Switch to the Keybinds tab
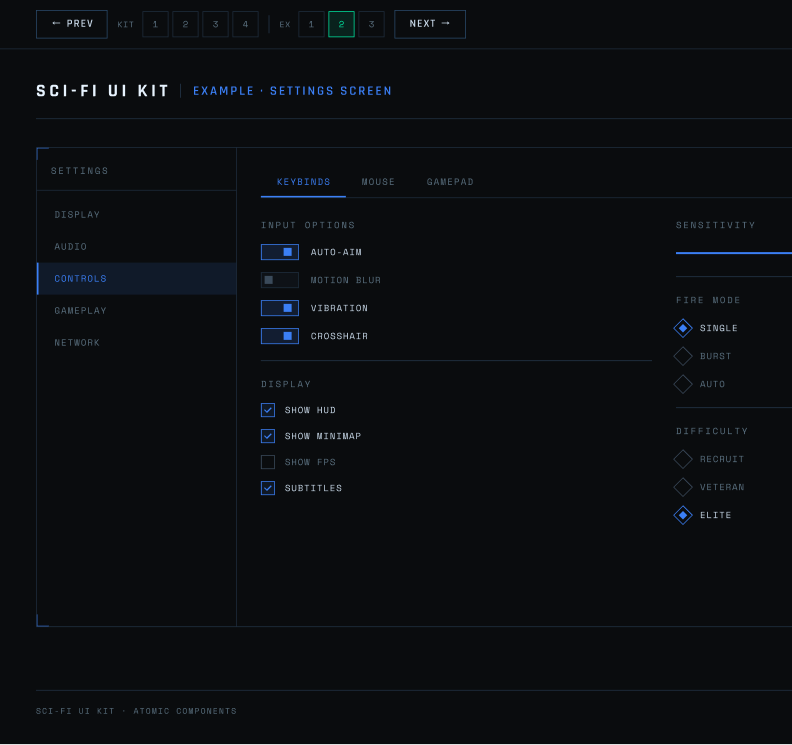The width and height of the screenshot is (792, 745). coord(303,182)
